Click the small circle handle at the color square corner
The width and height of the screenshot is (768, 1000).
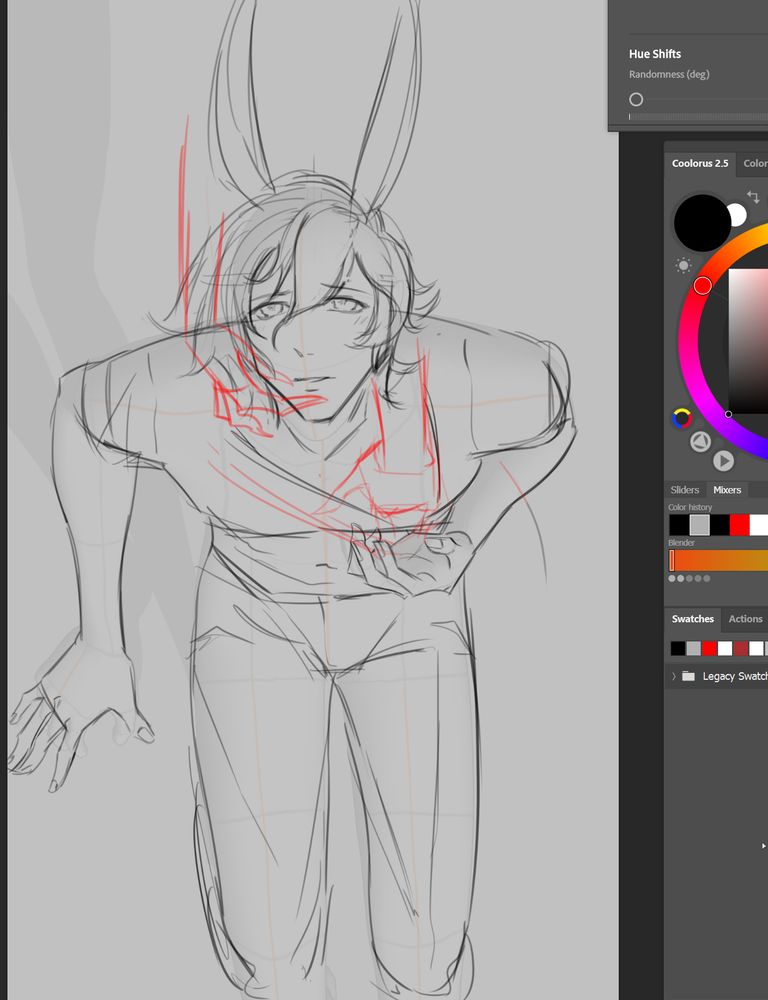coord(728,415)
